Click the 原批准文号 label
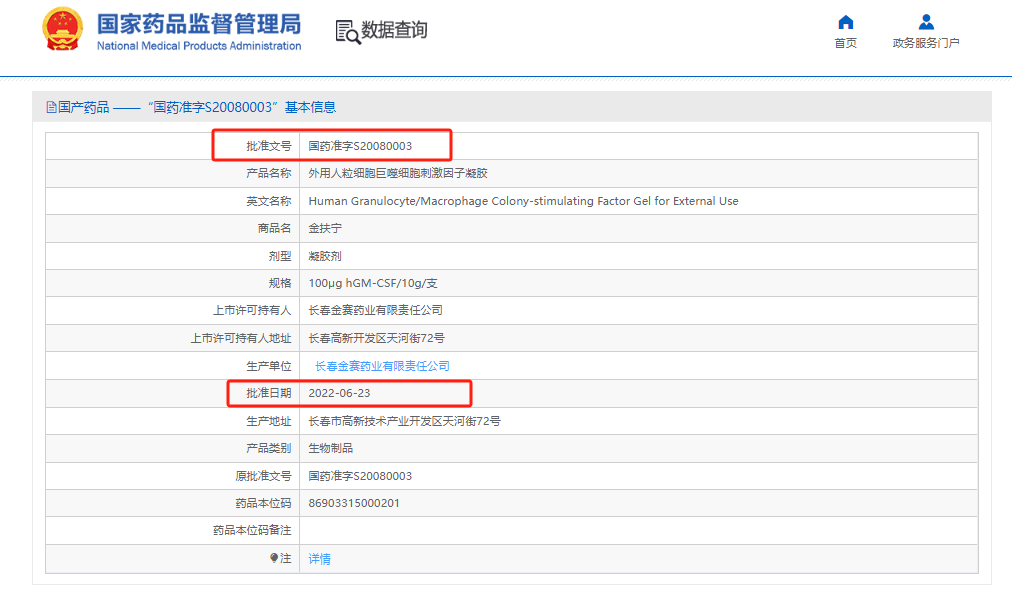The image size is (1012, 594). (263, 476)
